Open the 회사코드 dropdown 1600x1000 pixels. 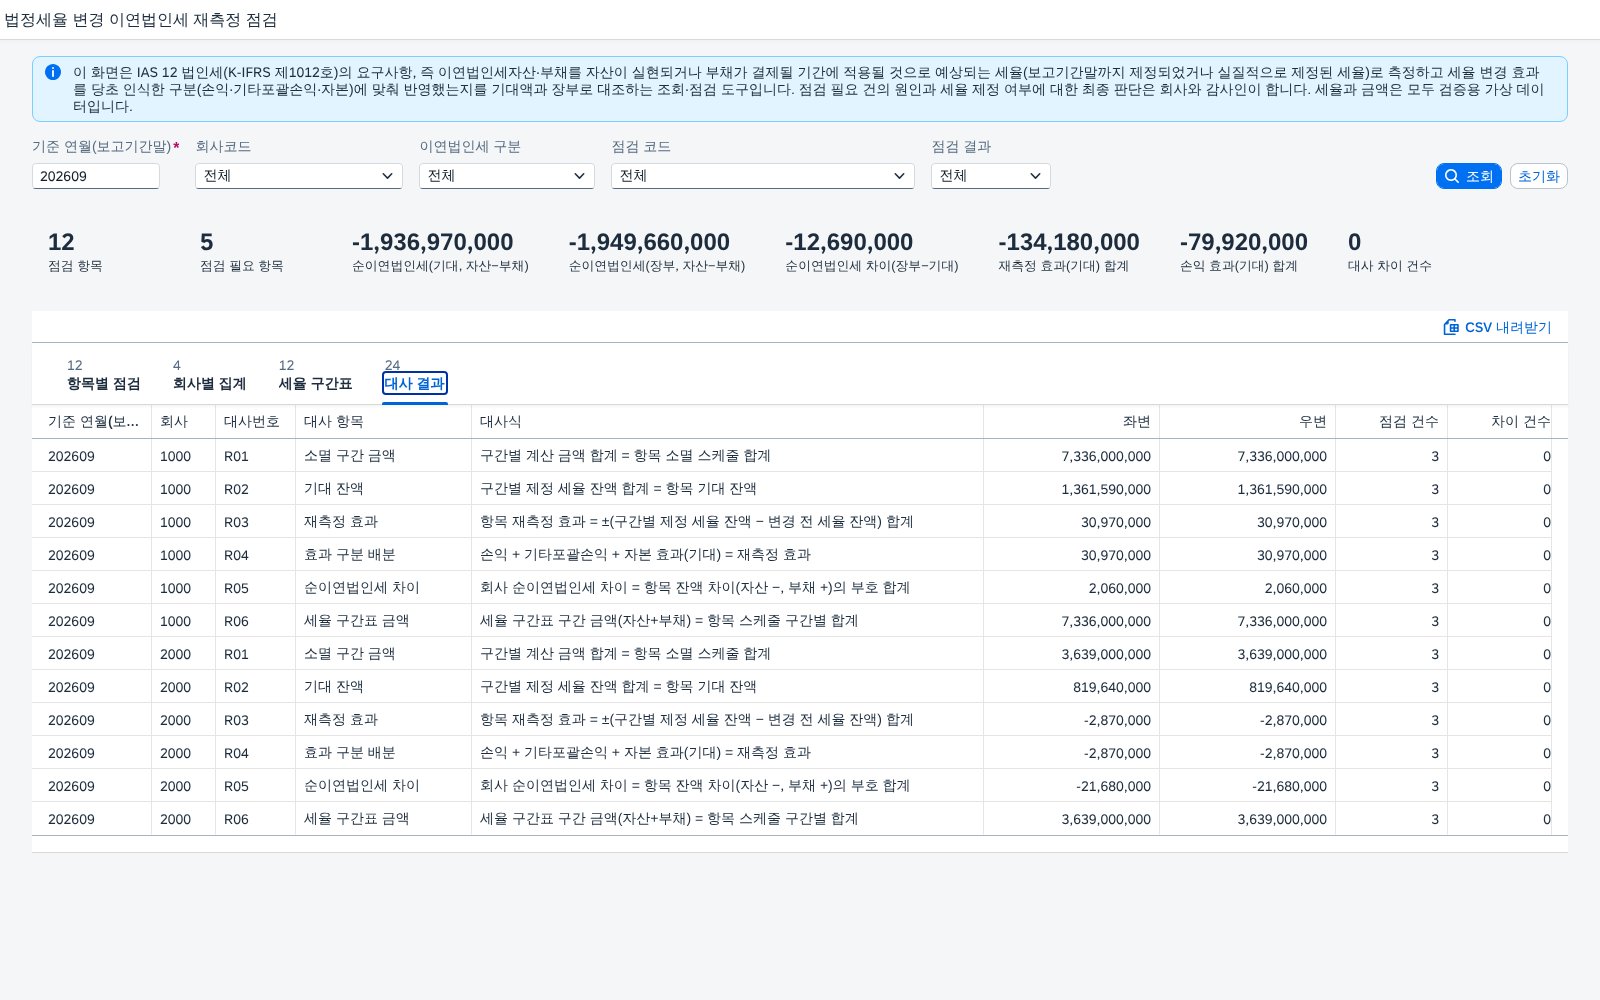[x=299, y=176]
